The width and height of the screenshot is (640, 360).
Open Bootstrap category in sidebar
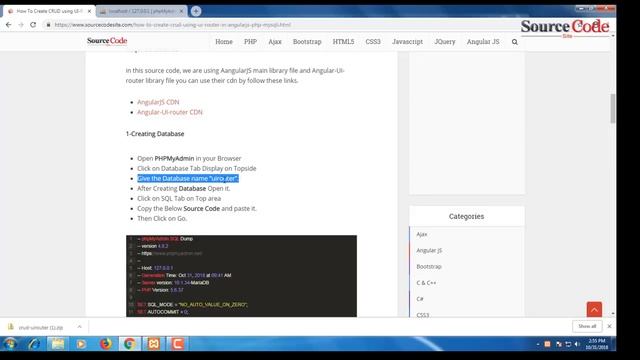coord(429,267)
